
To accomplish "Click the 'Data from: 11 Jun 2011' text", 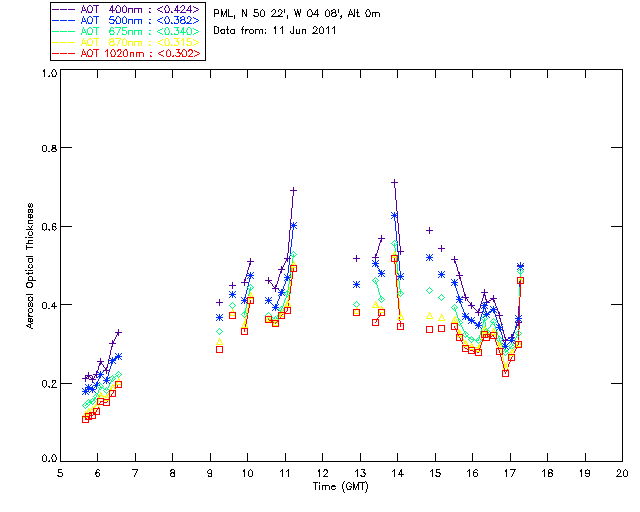I will click(274, 31).
